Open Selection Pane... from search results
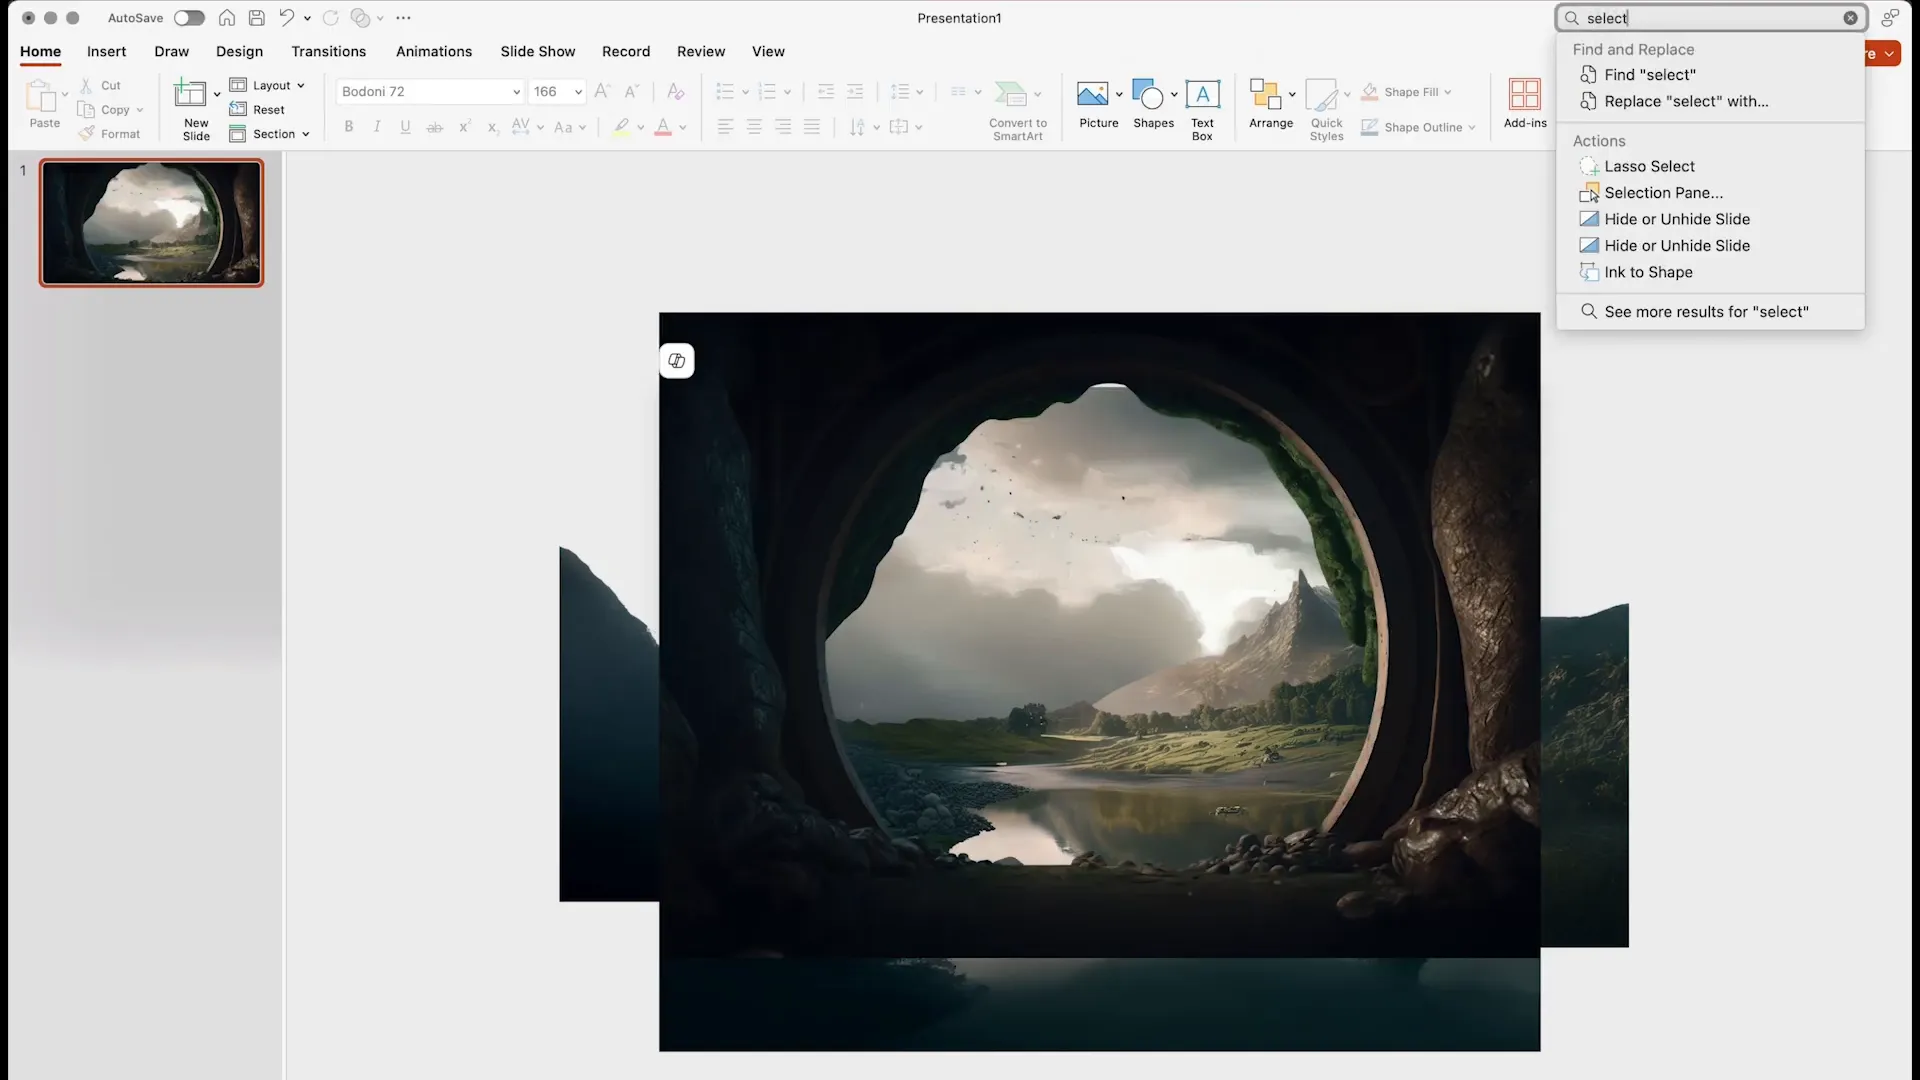 (x=1710, y=193)
